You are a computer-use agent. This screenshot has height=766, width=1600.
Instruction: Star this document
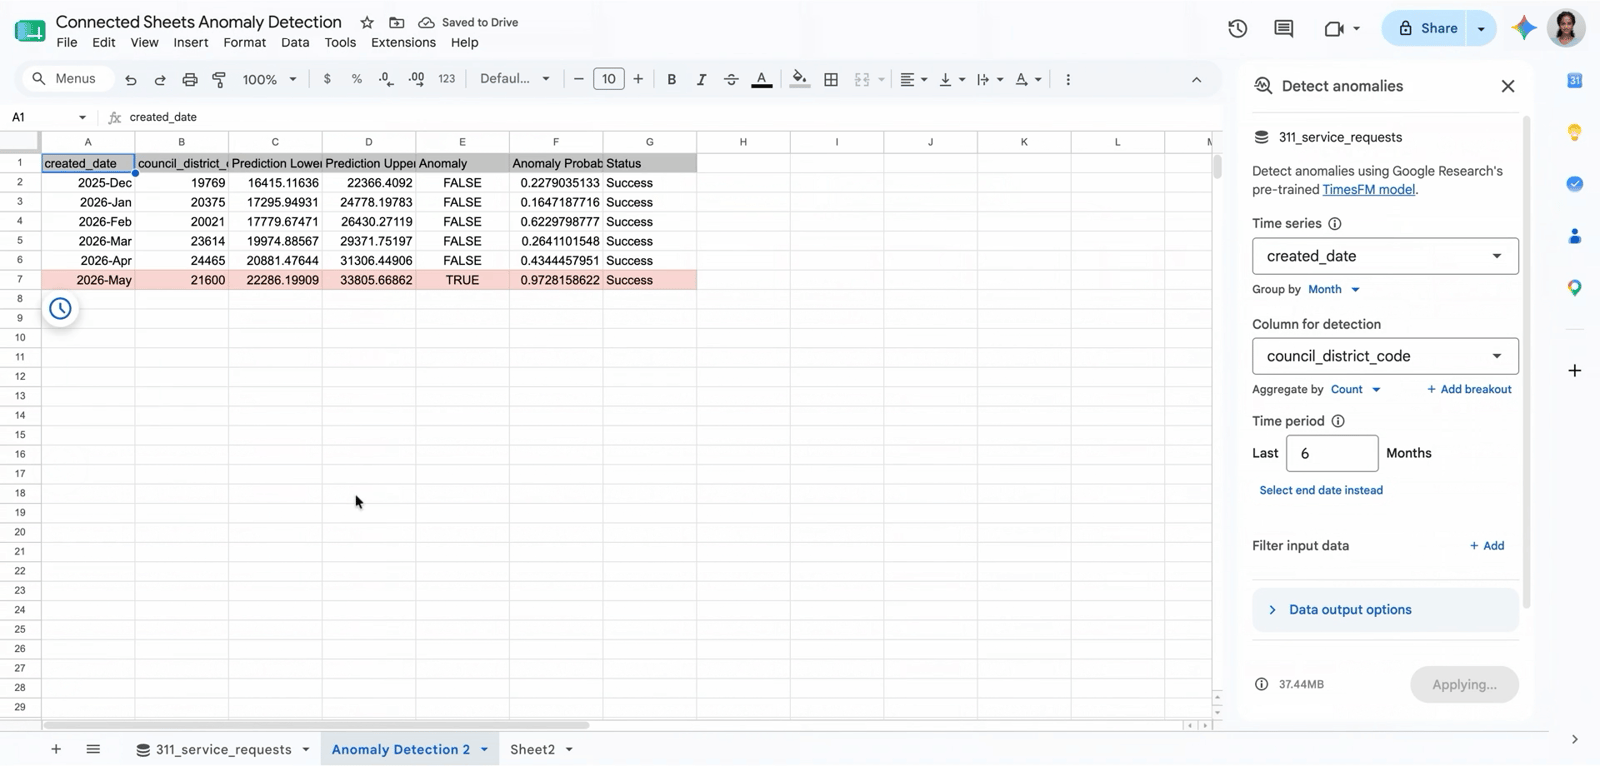tap(367, 22)
